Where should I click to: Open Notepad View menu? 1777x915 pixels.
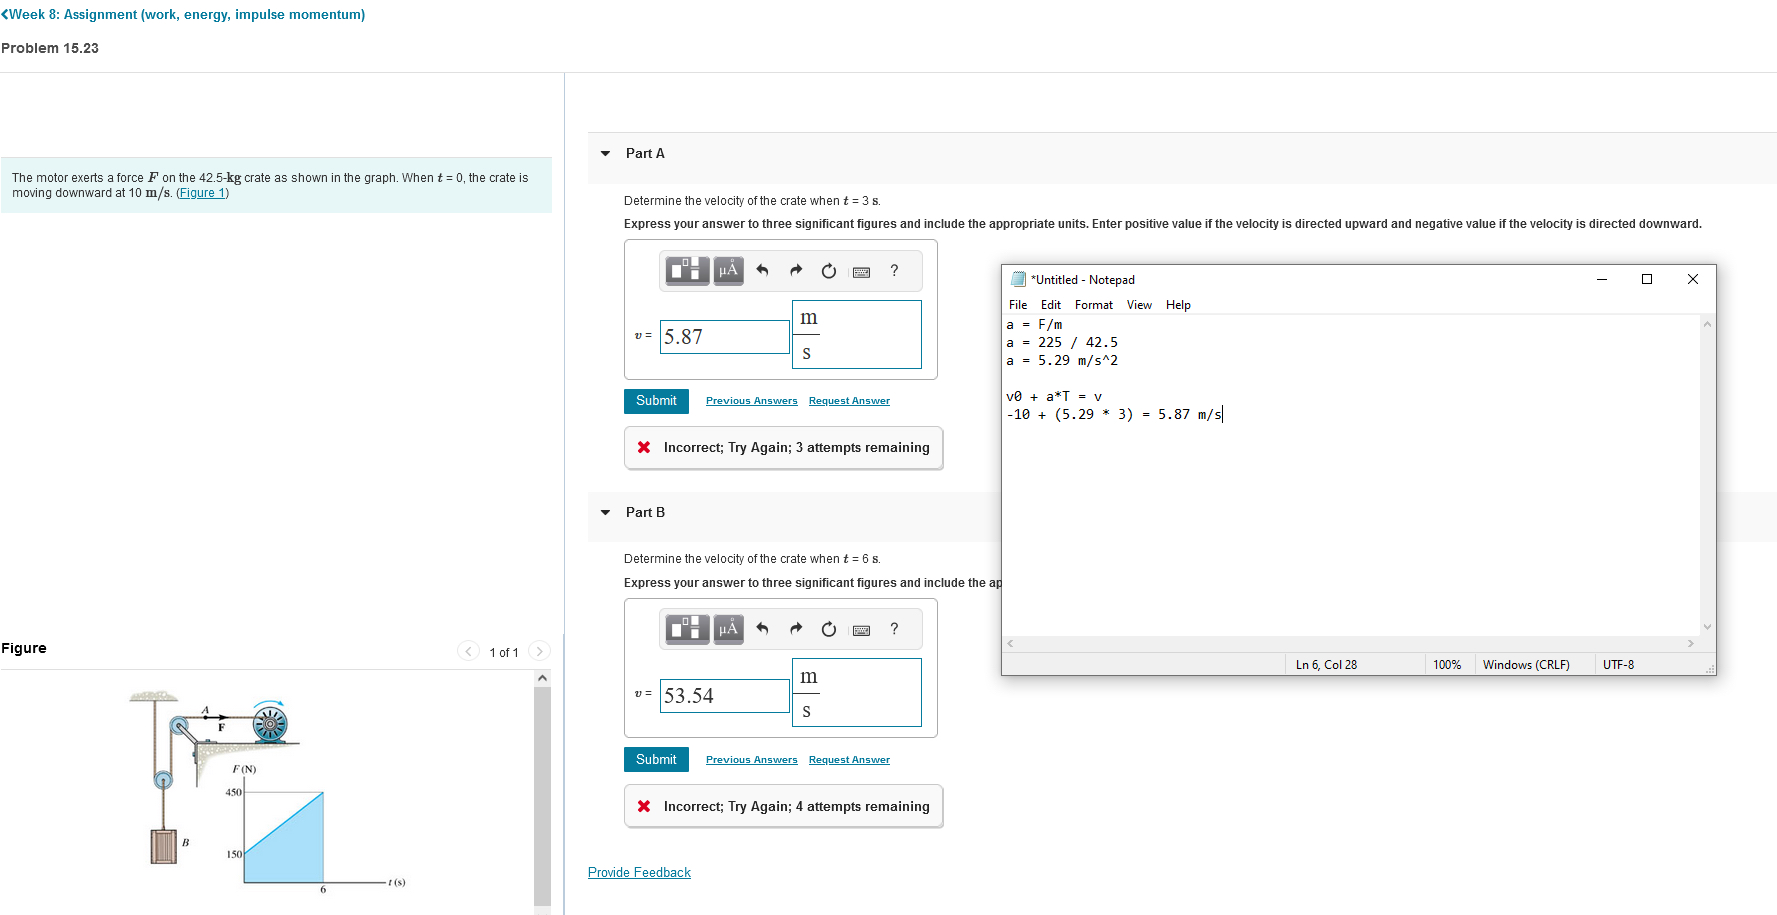tap(1139, 305)
